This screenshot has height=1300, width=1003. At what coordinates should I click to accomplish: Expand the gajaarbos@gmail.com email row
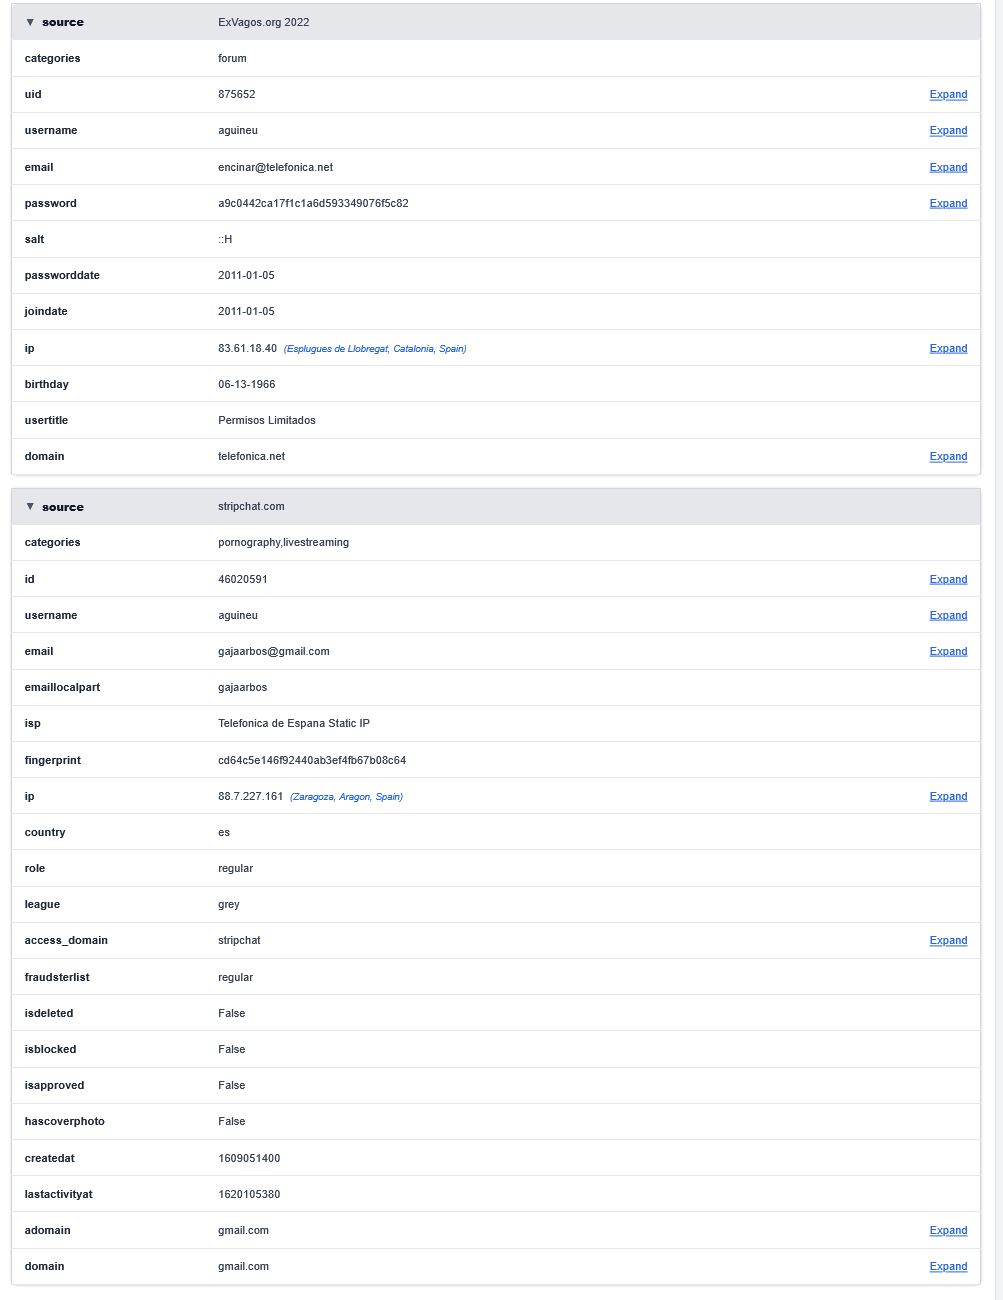pyautogui.click(x=948, y=652)
